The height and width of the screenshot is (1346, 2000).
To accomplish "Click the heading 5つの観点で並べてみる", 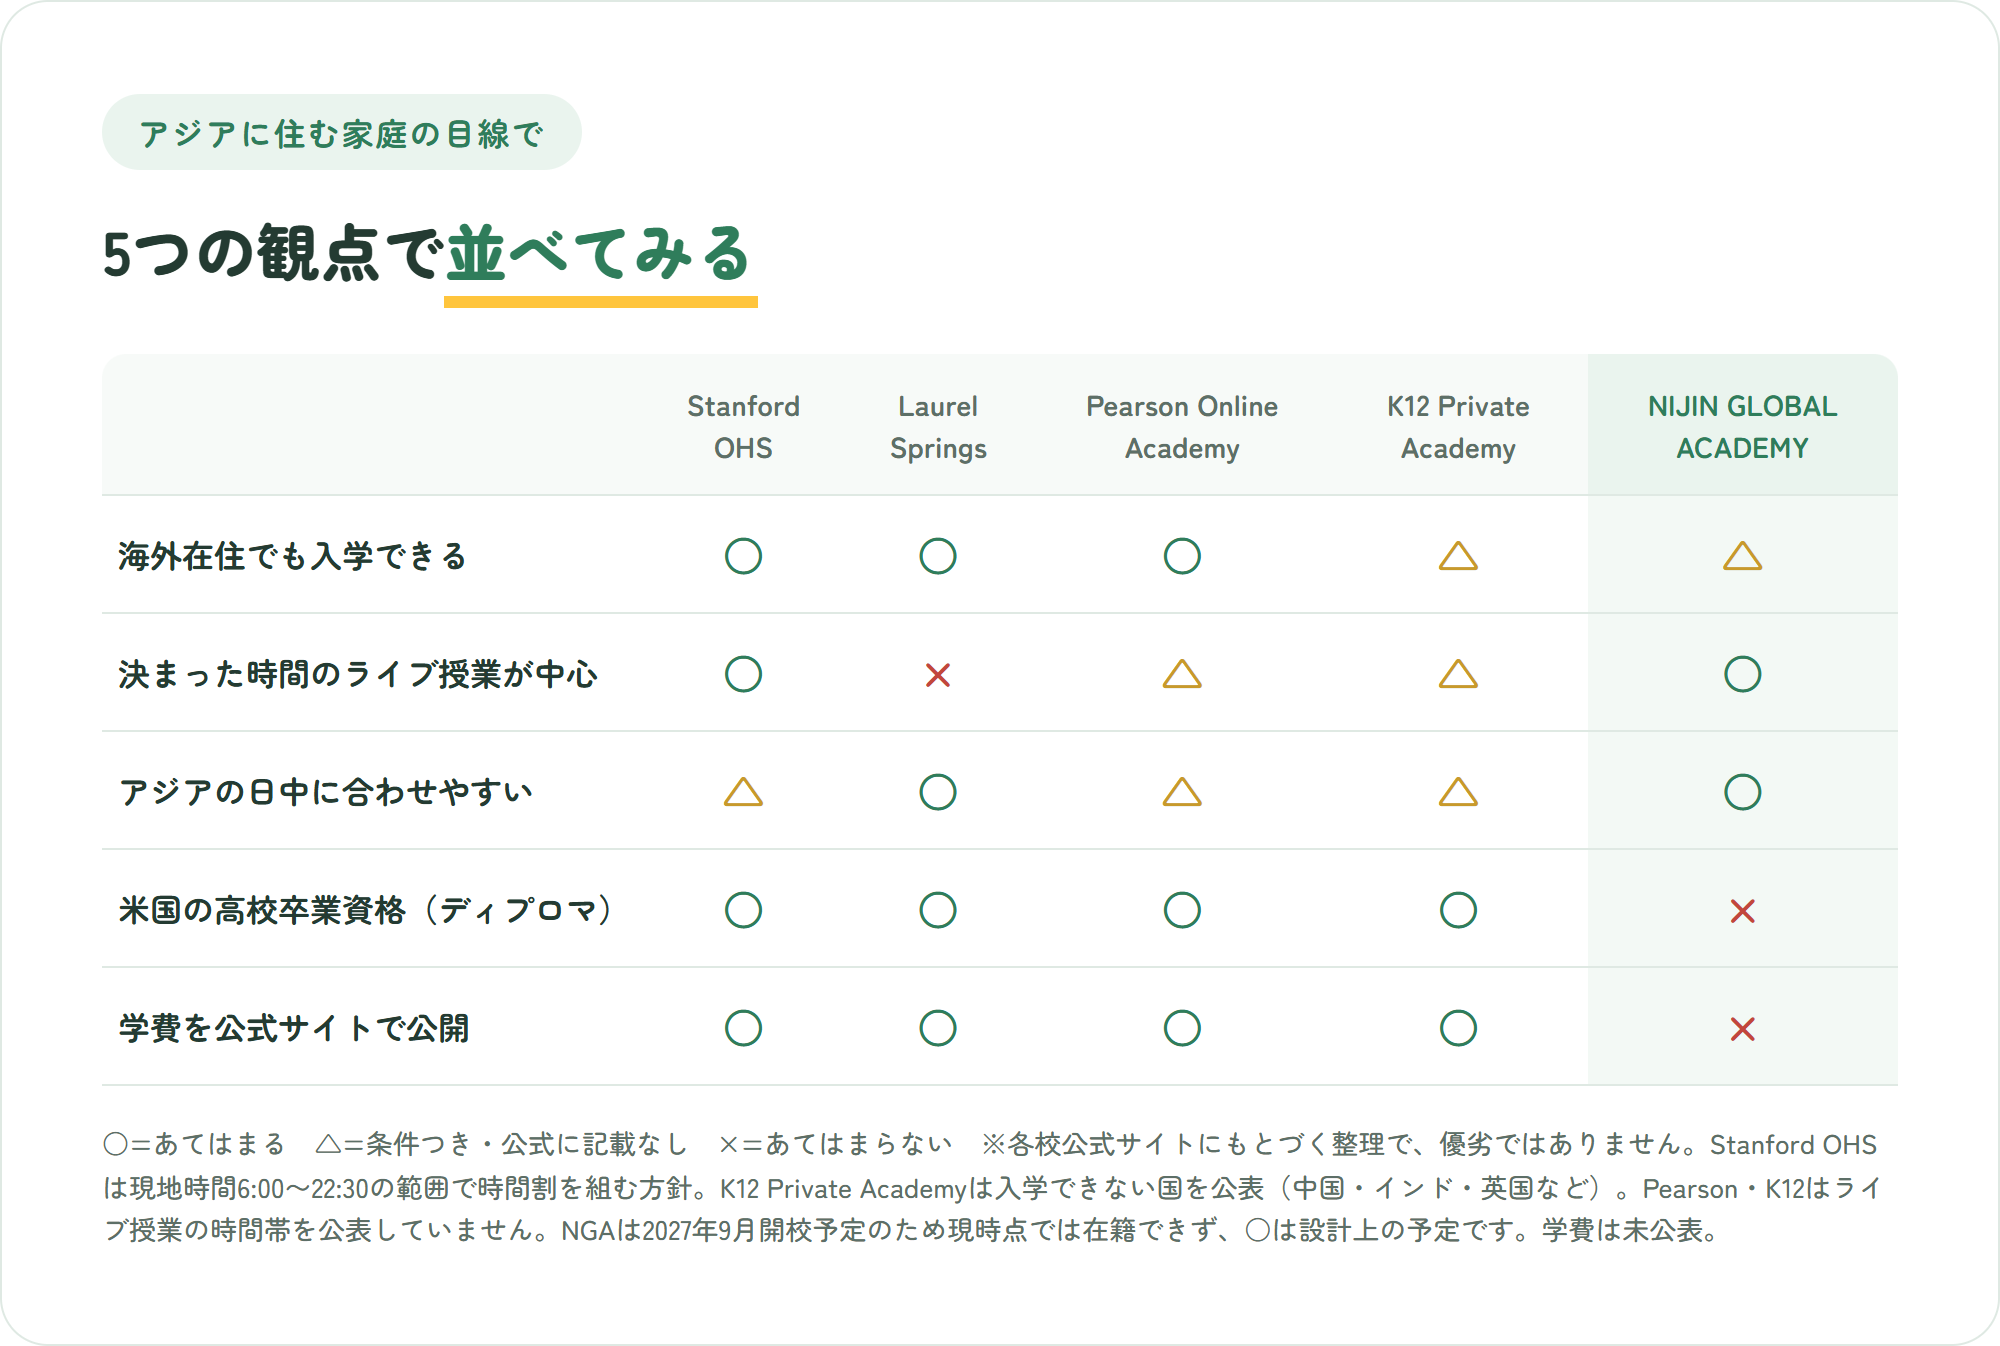I will tap(427, 254).
